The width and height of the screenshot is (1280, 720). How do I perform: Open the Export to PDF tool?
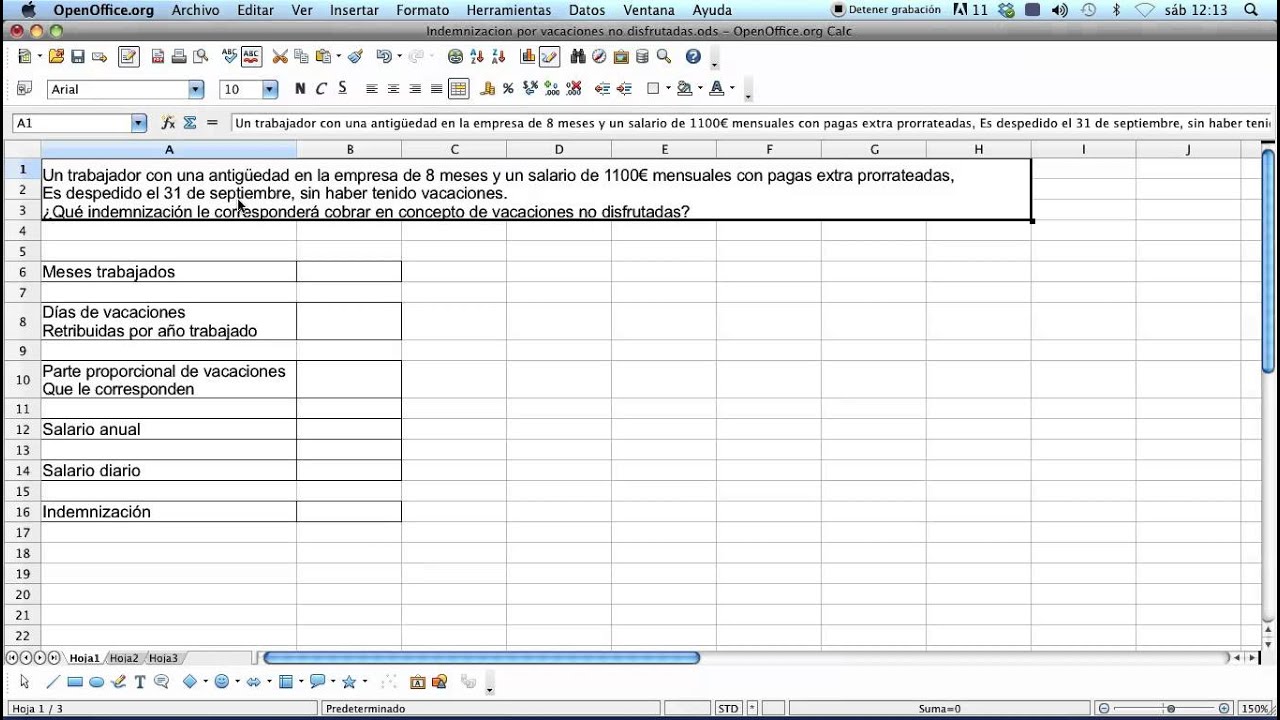click(159, 57)
